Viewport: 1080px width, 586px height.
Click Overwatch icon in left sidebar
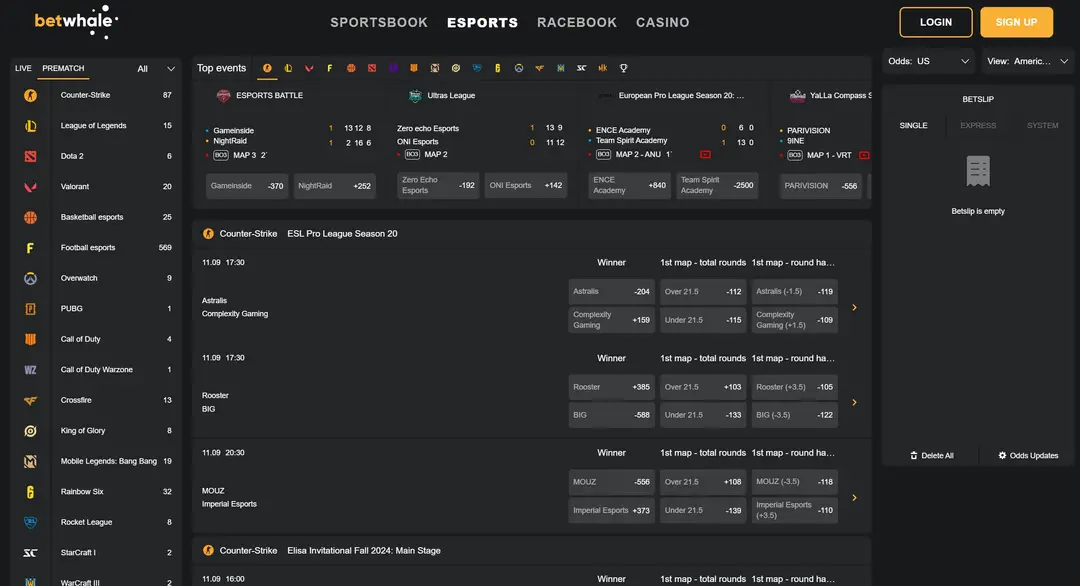(30, 278)
